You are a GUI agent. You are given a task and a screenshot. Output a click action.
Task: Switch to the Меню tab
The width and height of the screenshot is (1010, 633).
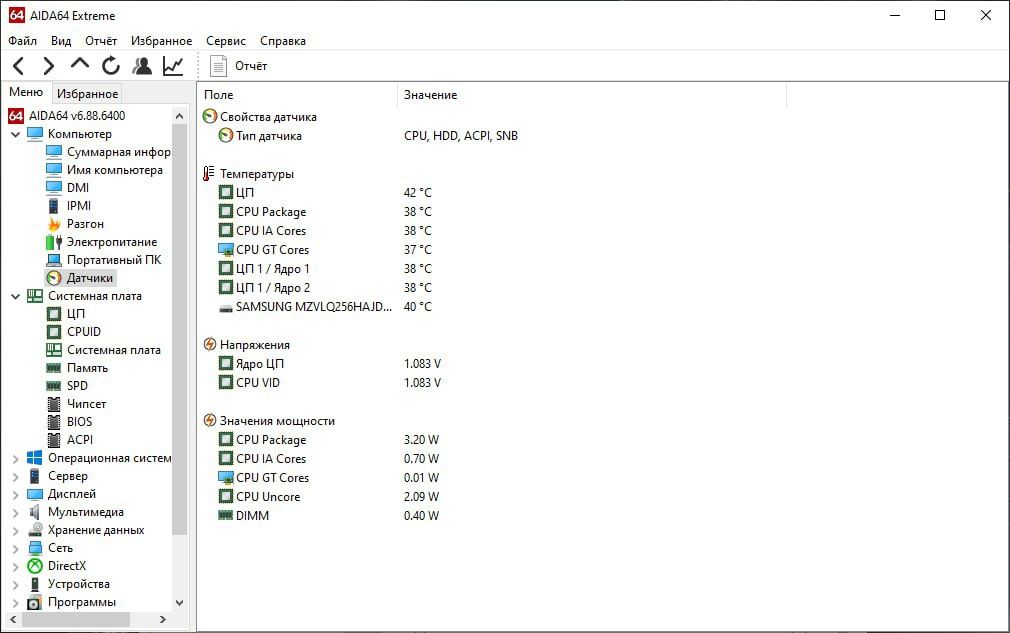click(x=26, y=92)
